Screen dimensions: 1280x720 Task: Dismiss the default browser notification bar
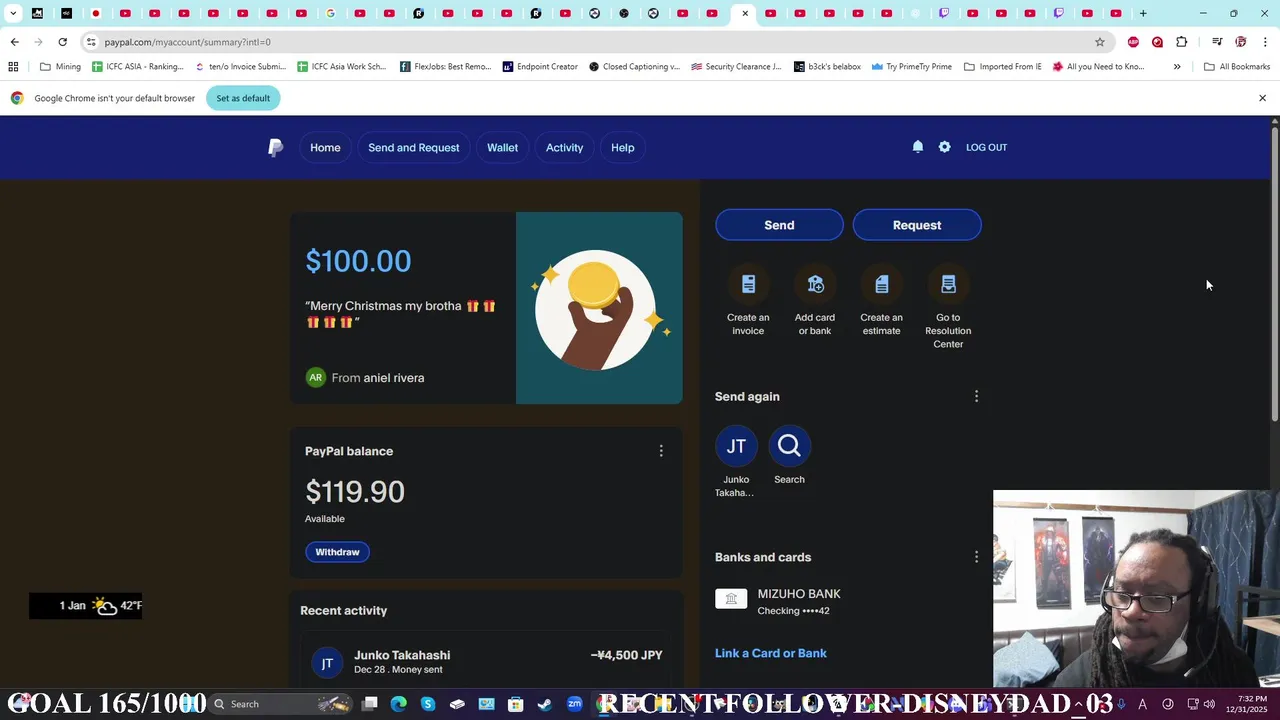pos(1262,98)
